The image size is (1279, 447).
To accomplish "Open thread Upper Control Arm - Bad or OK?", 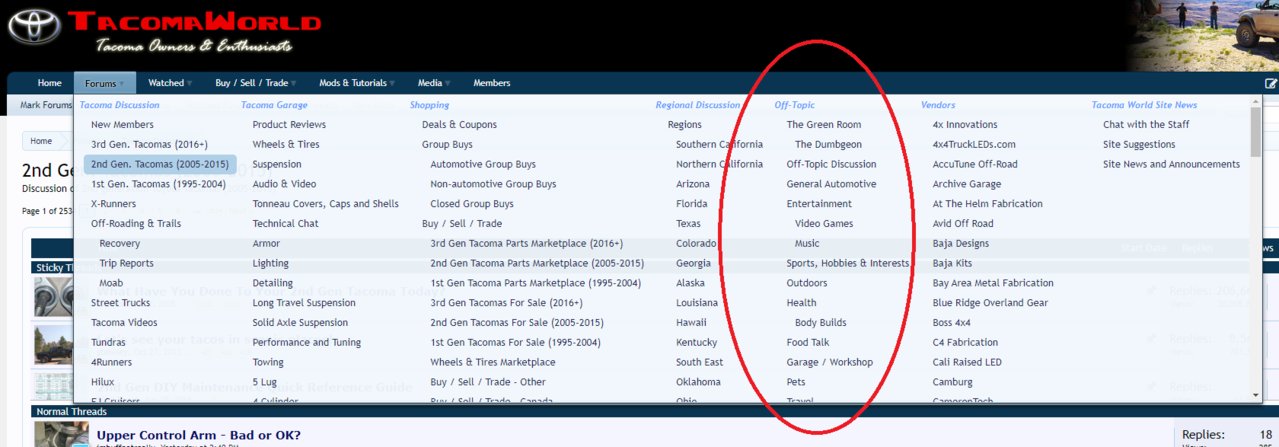I will pyautogui.click(x=198, y=435).
